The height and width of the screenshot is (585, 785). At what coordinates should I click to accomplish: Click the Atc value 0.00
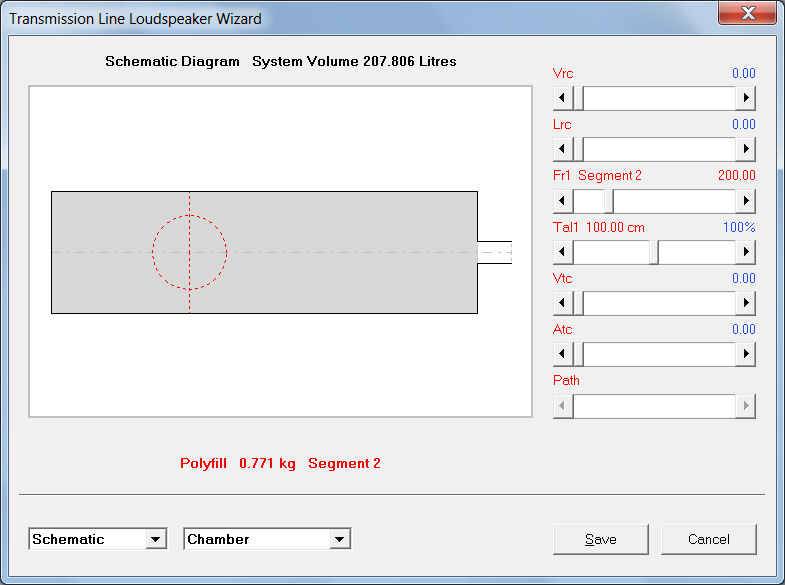(x=743, y=329)
